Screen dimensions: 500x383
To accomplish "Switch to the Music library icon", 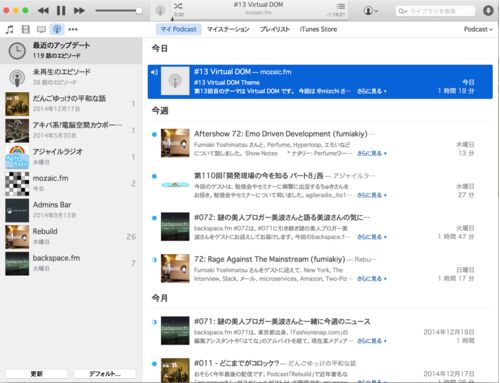I will (10, 29).
